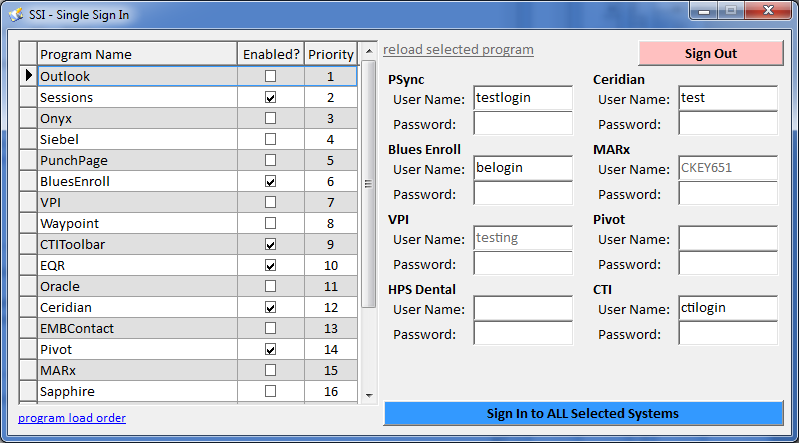This screenshot has height=443, width=799.
Task: Click the PunchPage program name cell
Action: point(137,160)
